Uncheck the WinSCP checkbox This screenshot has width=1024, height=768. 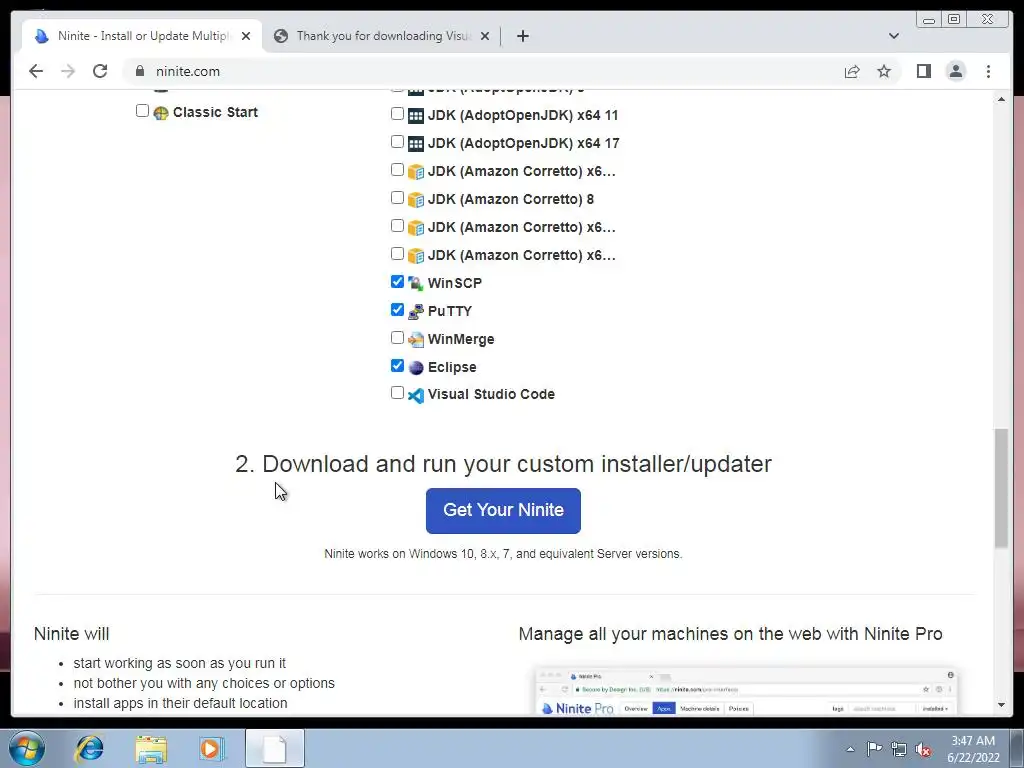[397, 281]
